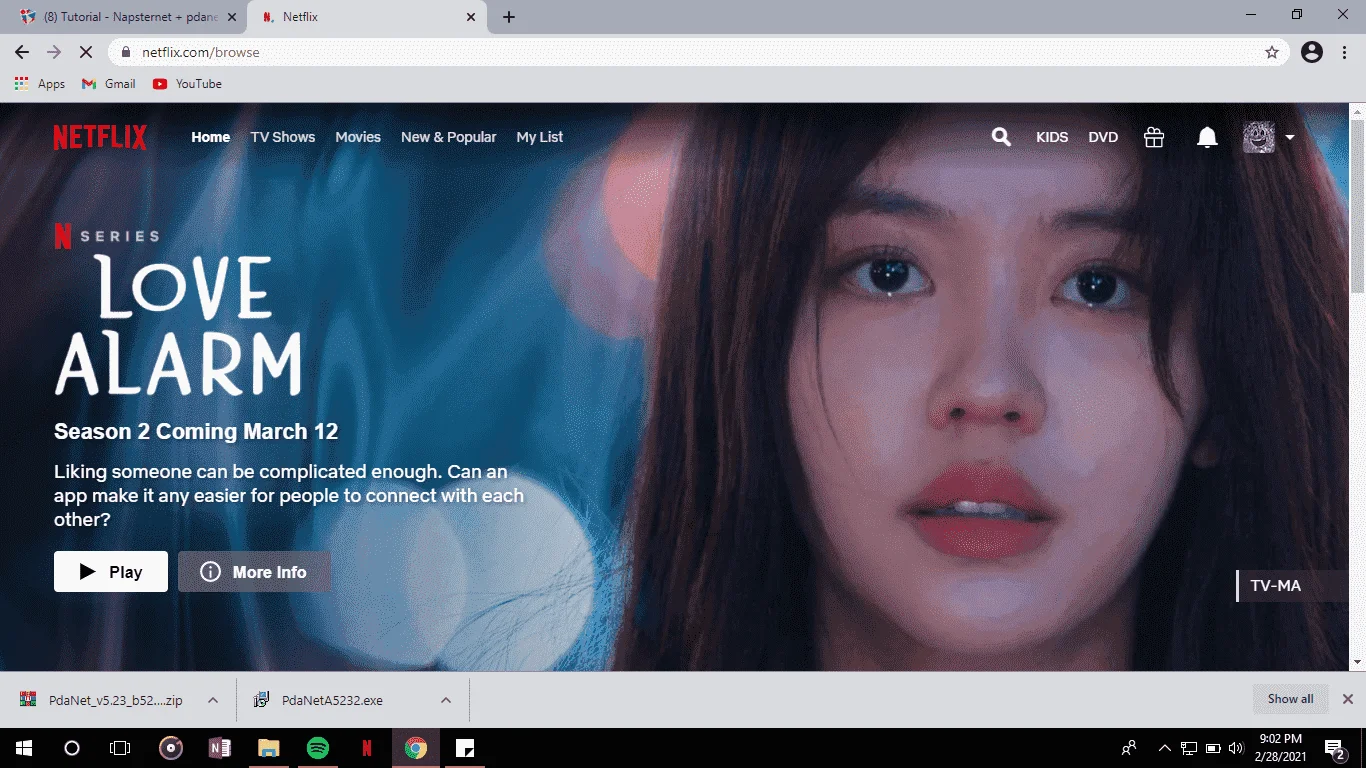
Task: Click the page scrollbar up arrow
Action: (x=1357, y=111)
